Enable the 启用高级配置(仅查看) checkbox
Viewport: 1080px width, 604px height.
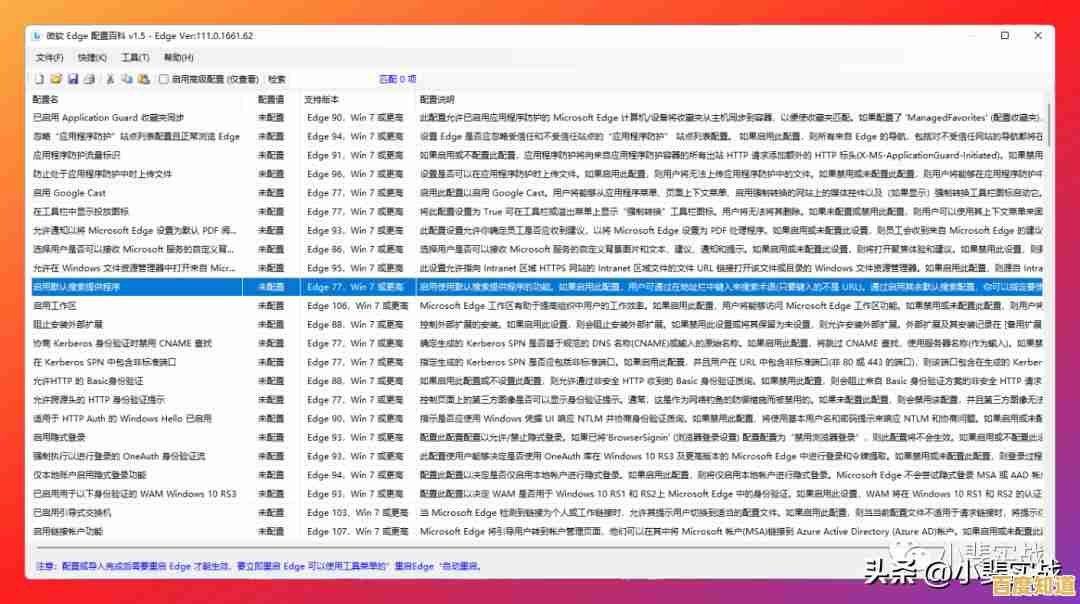click(164, 79)
